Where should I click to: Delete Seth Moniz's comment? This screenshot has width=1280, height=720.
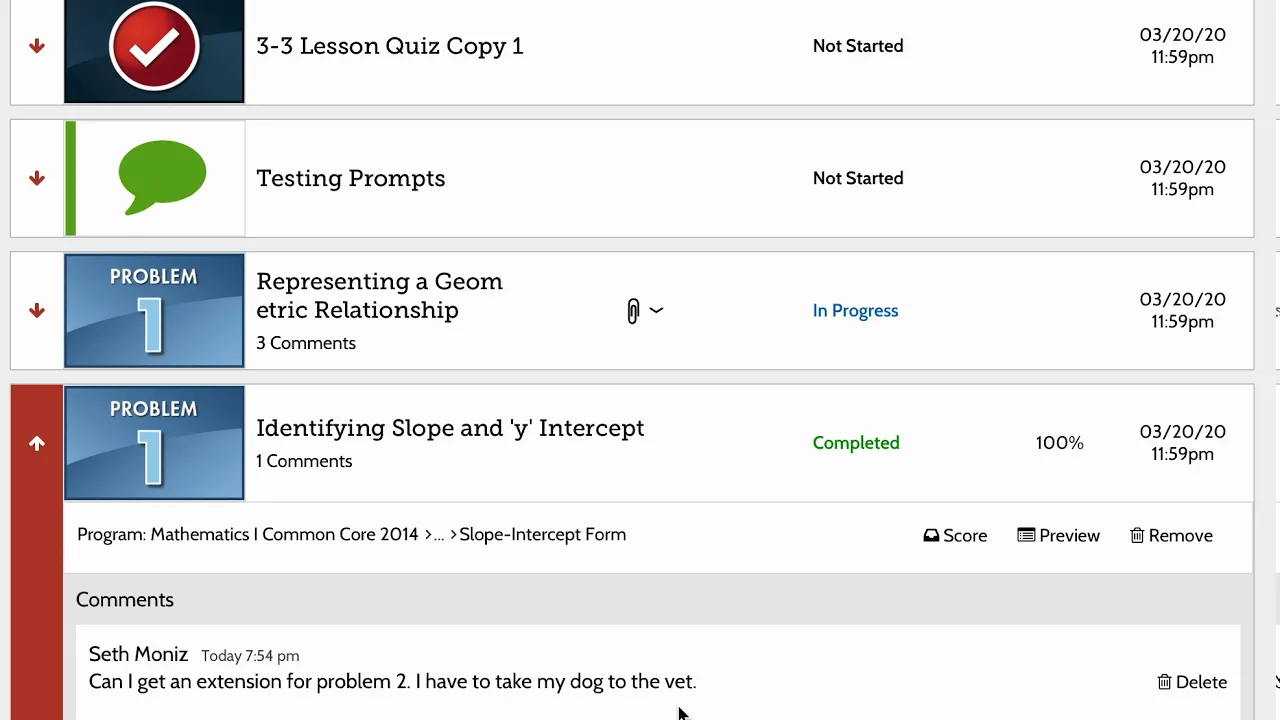pyautogui.click(x=1192, y=682)
